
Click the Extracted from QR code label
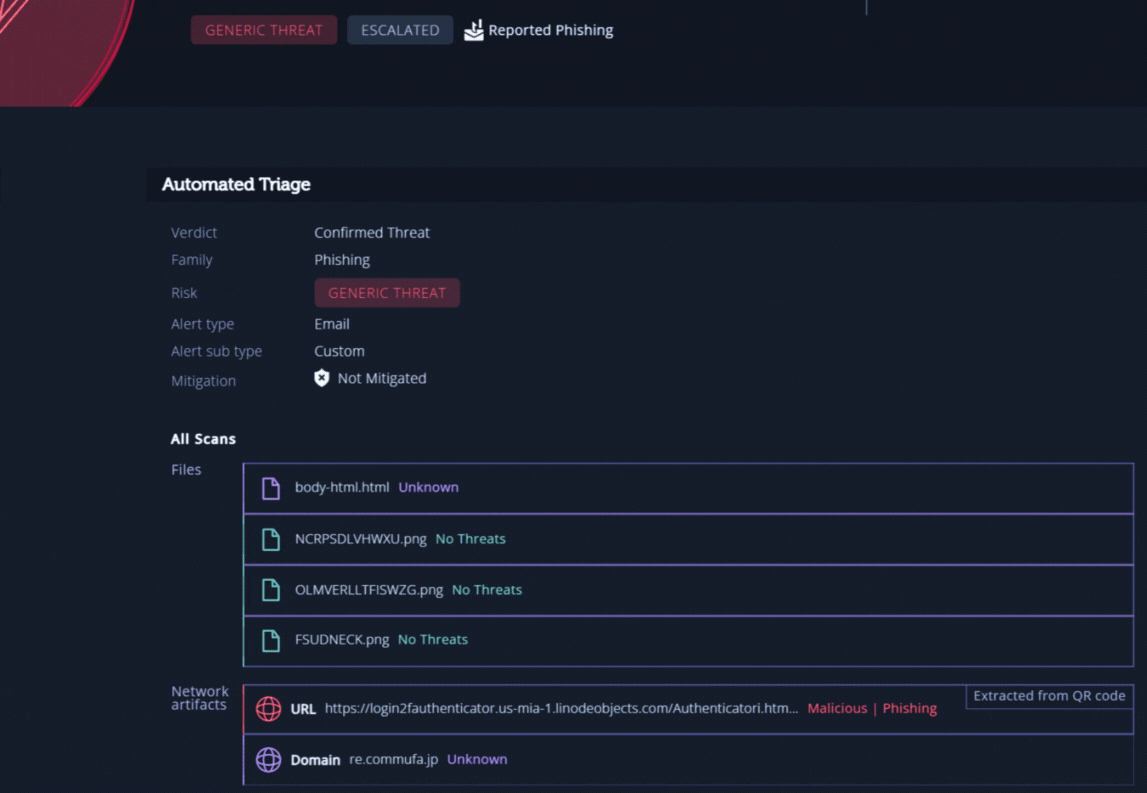click(x=1049, y=696)
